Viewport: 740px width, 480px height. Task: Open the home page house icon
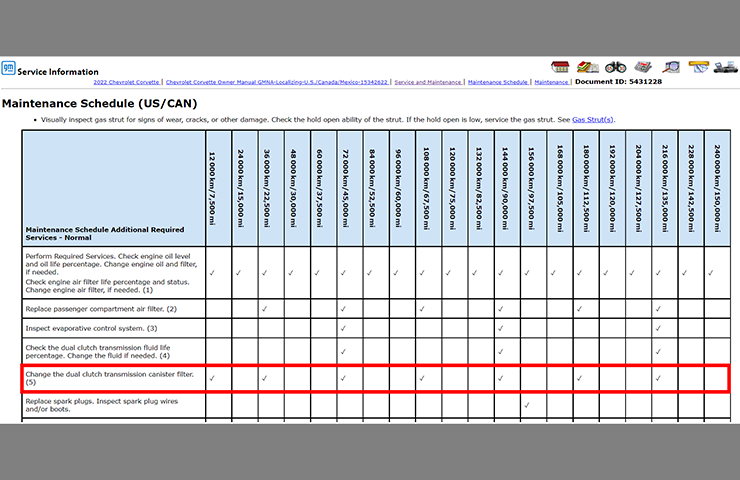point(559,67)
